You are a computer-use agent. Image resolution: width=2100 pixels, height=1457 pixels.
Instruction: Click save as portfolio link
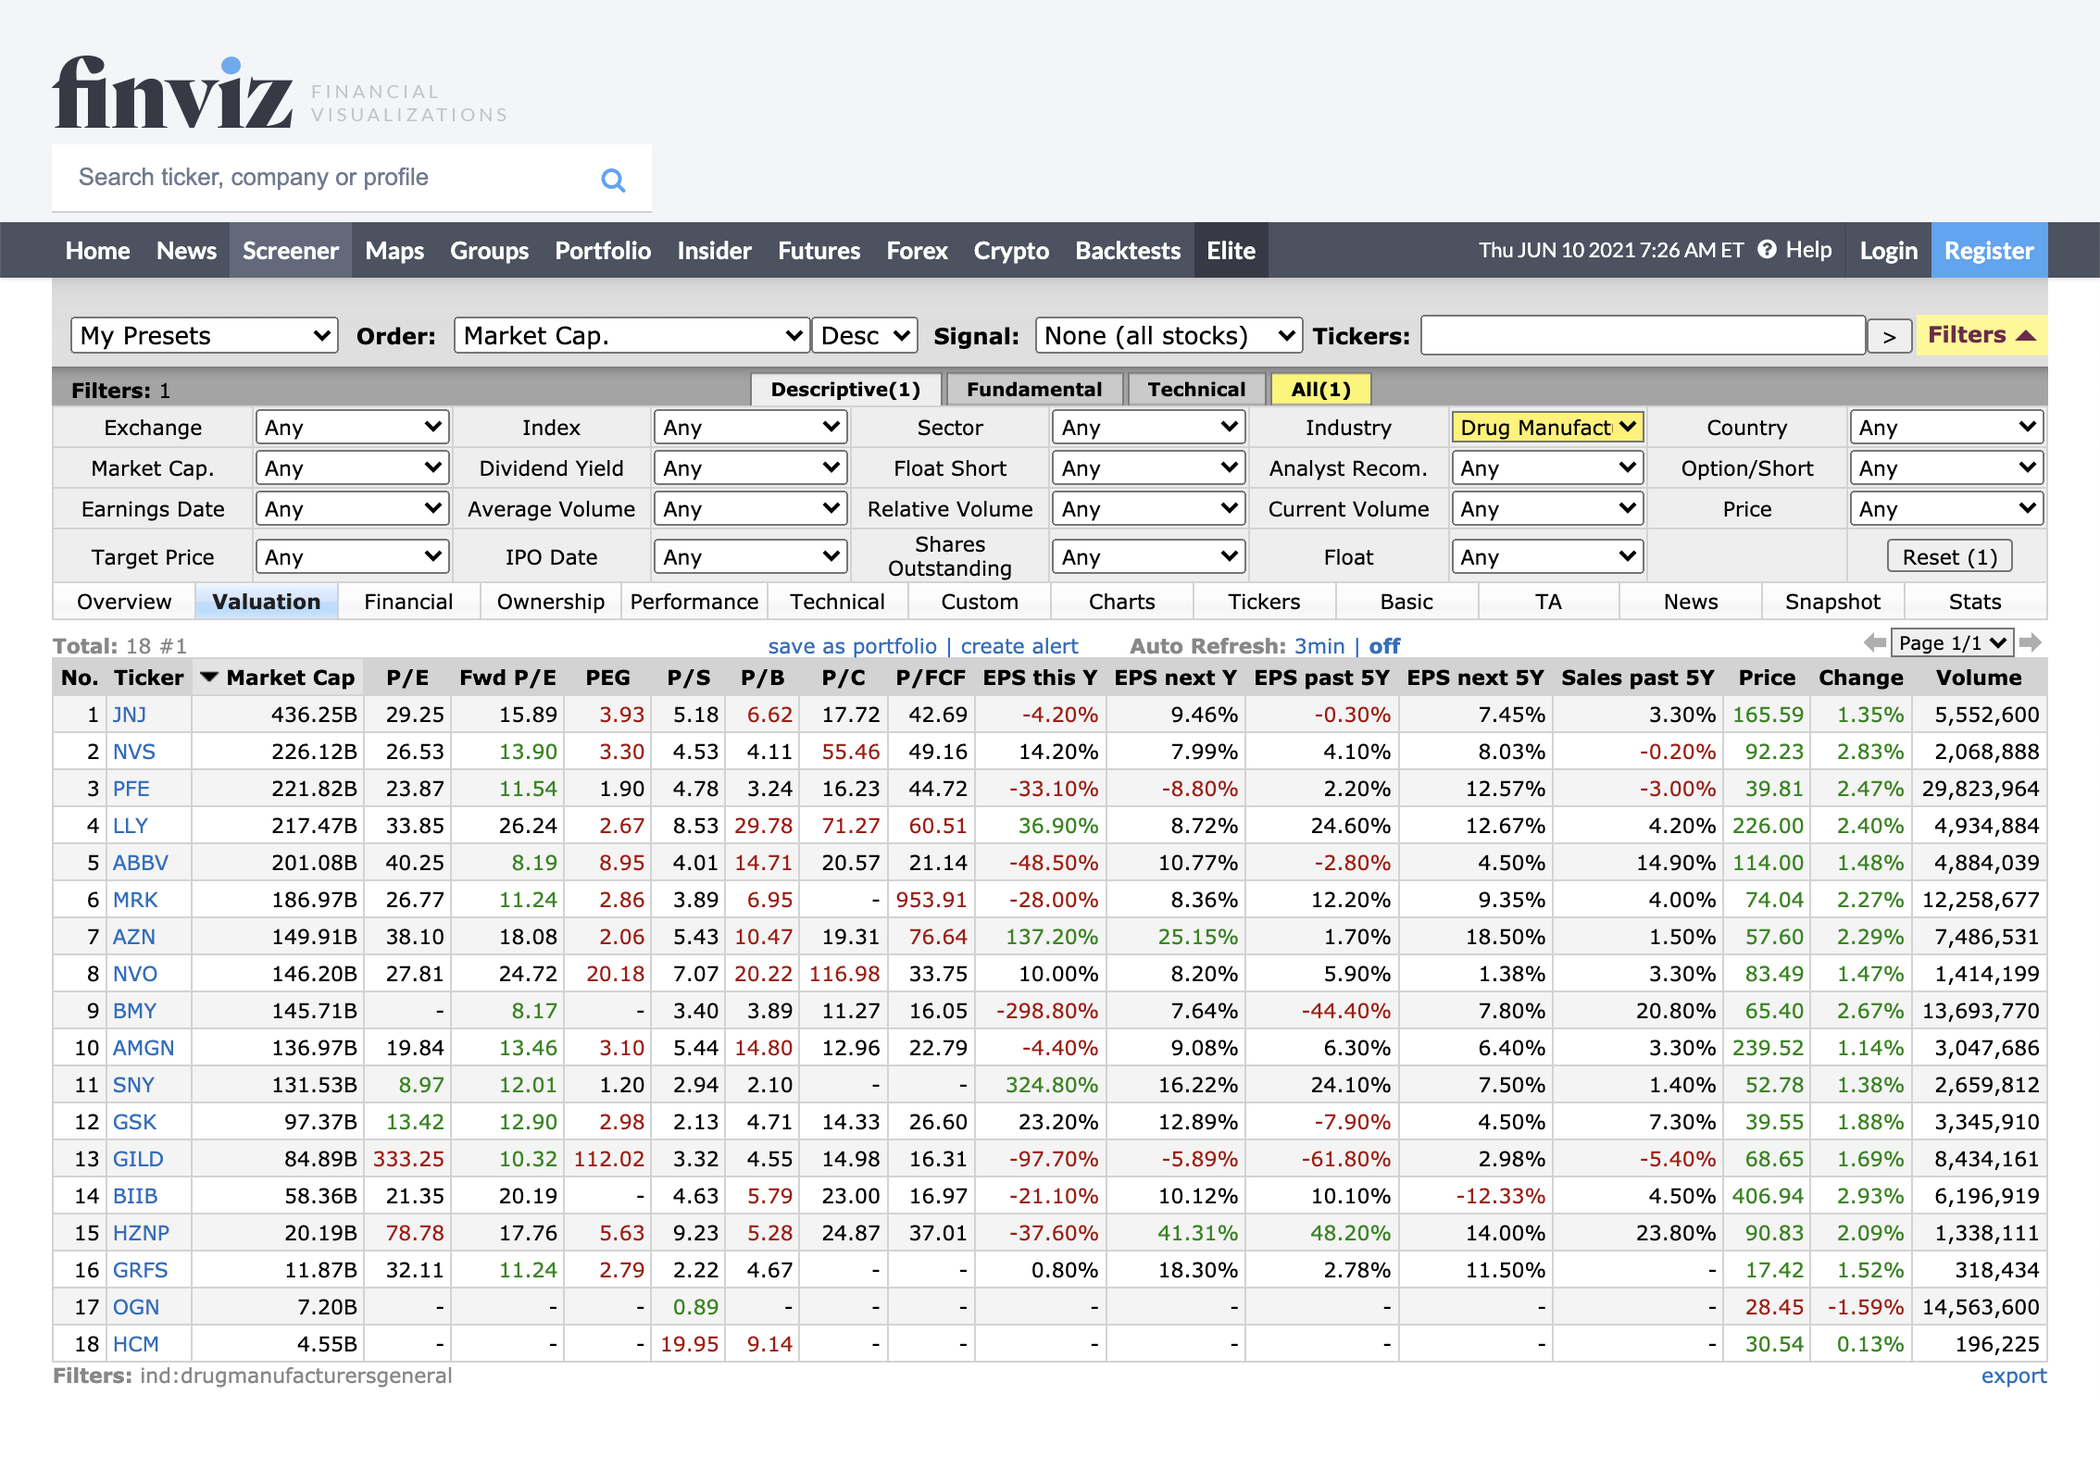pos(852,646)
